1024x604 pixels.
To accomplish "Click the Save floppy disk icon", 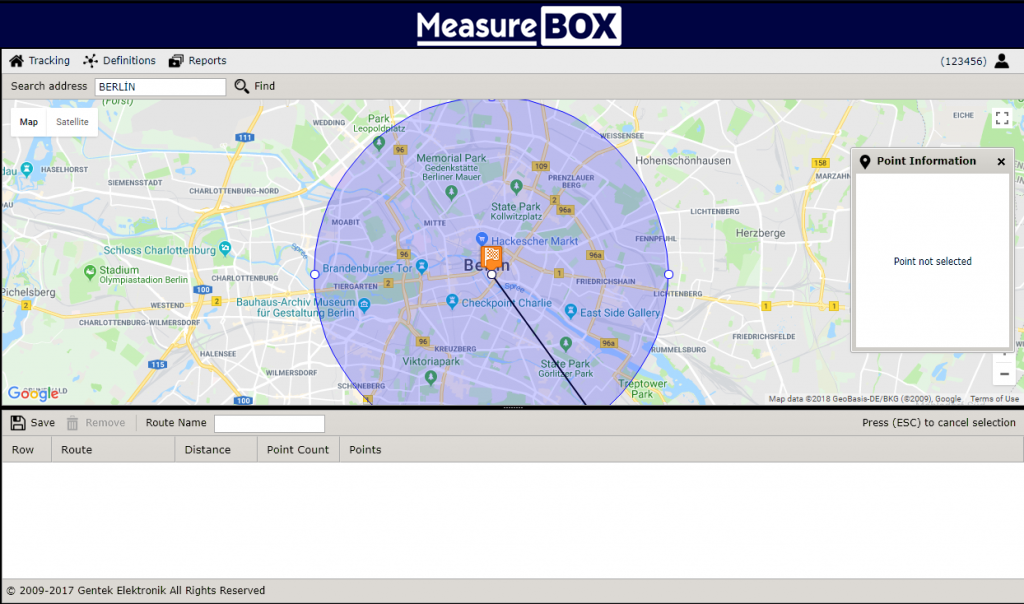I will 18,423.
